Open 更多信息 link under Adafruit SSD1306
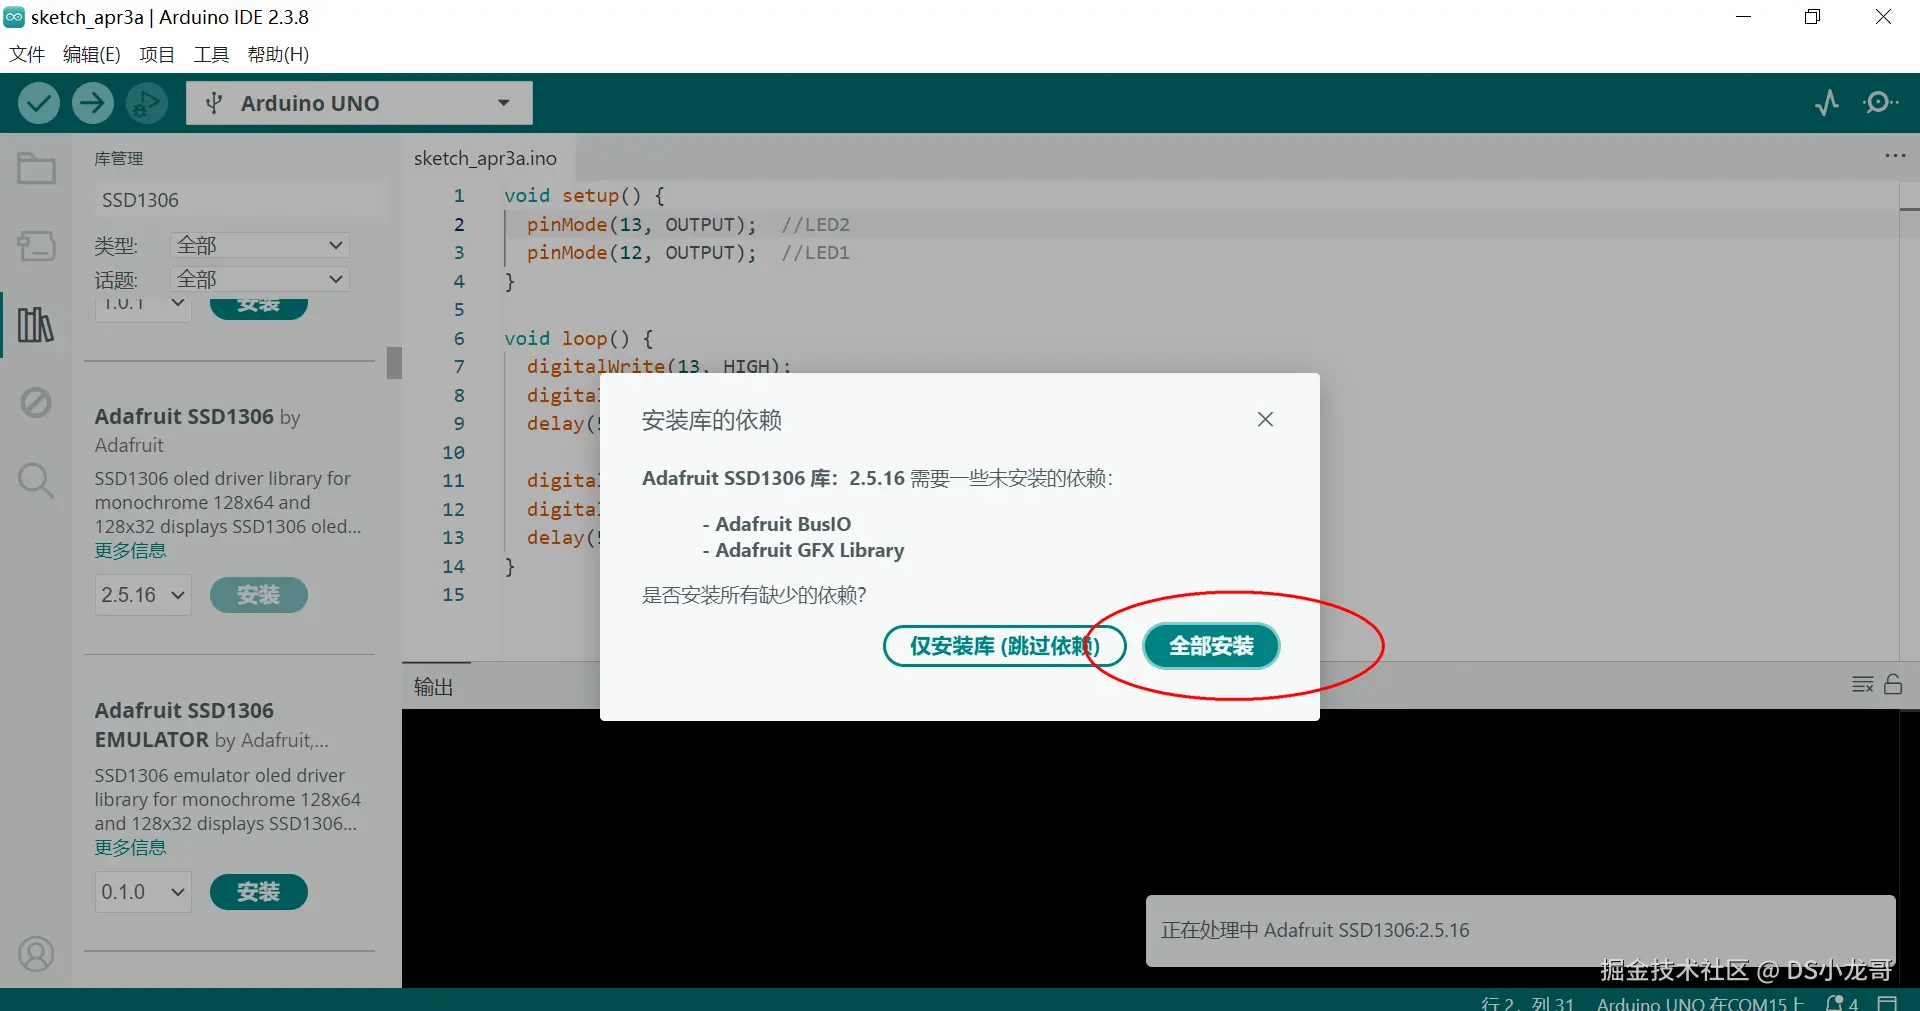Screen dimensions: 1920x1011 (x=130, y=551)
